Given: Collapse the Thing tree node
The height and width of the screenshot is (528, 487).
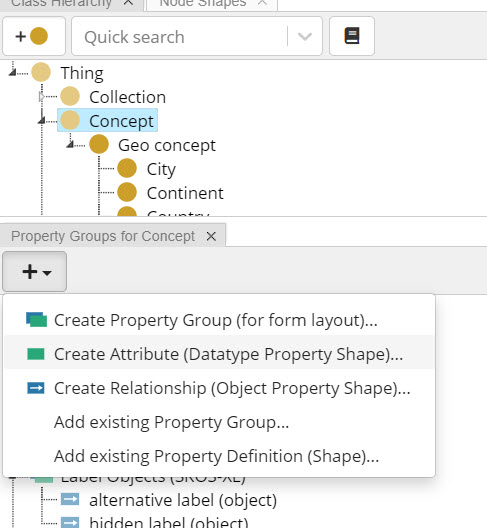Looking at the screenshot, I should (x=12, y=72).
